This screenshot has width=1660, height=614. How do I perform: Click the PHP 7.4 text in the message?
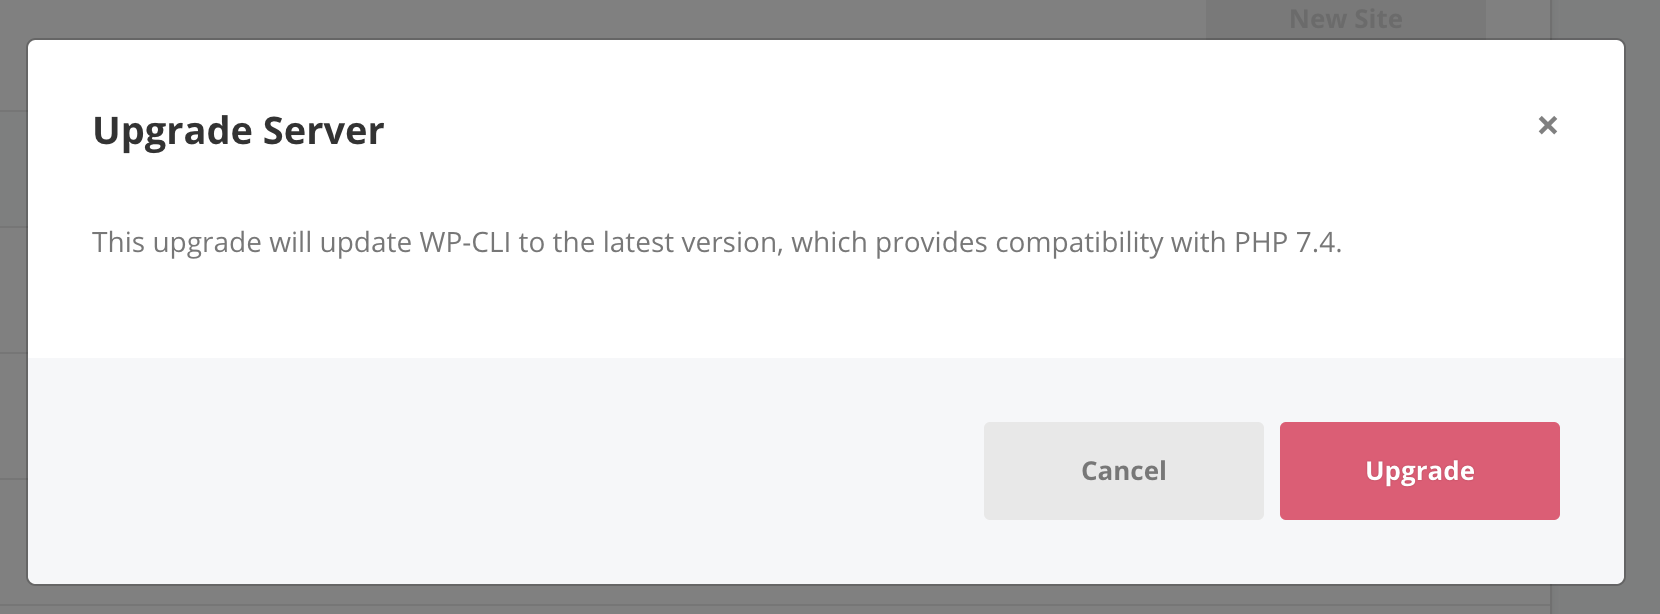pos(1286,242)
